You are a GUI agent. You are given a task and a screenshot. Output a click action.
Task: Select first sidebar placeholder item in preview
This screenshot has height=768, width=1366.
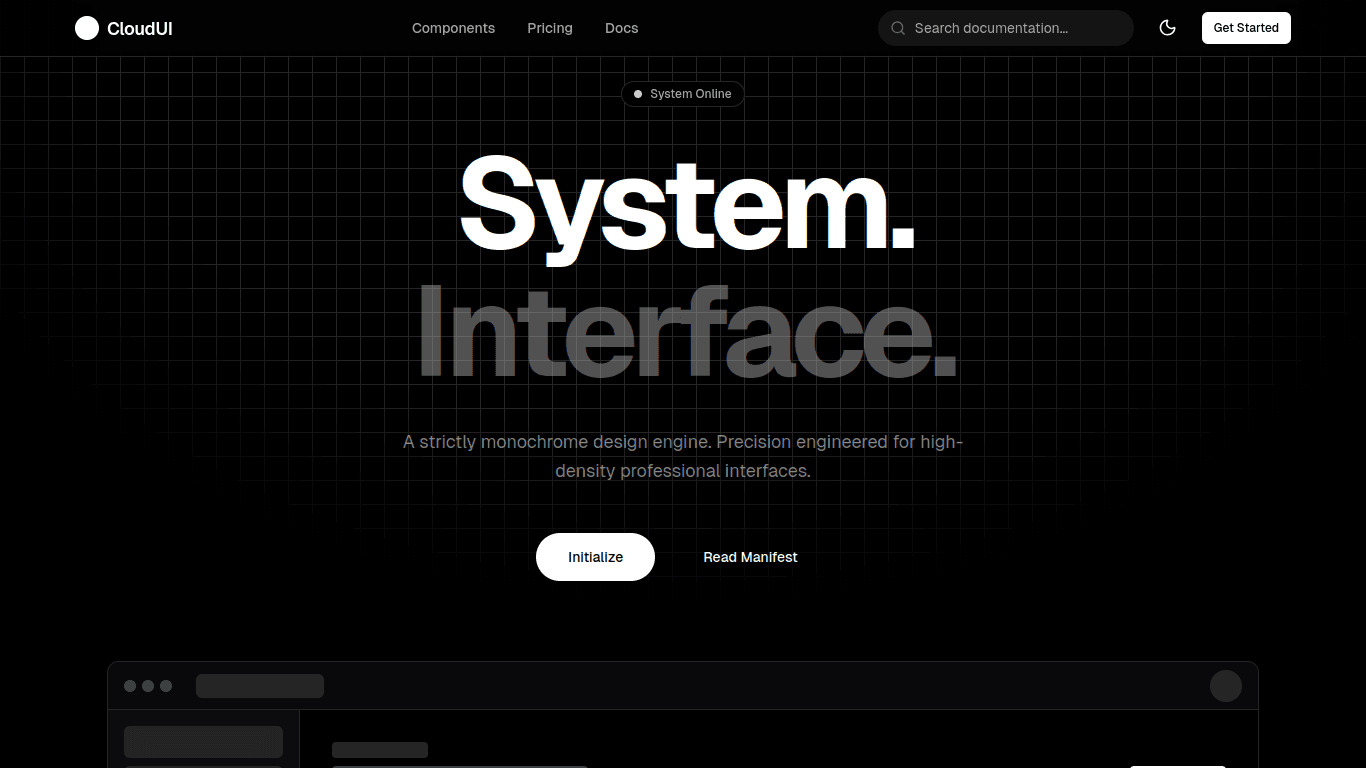pos(203,742)
